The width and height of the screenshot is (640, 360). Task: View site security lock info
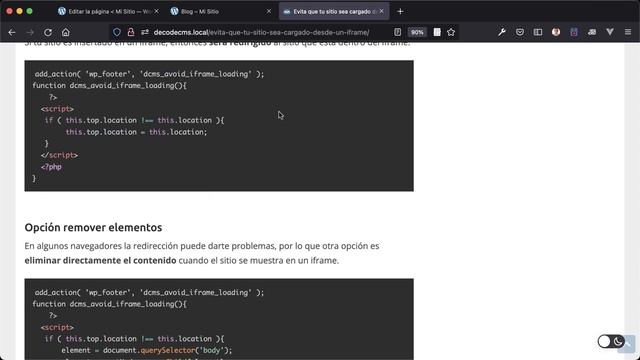point(131,32)
